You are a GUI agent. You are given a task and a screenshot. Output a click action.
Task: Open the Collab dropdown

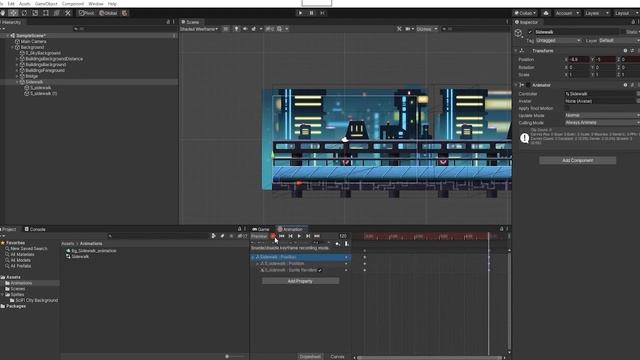(525, 13)
